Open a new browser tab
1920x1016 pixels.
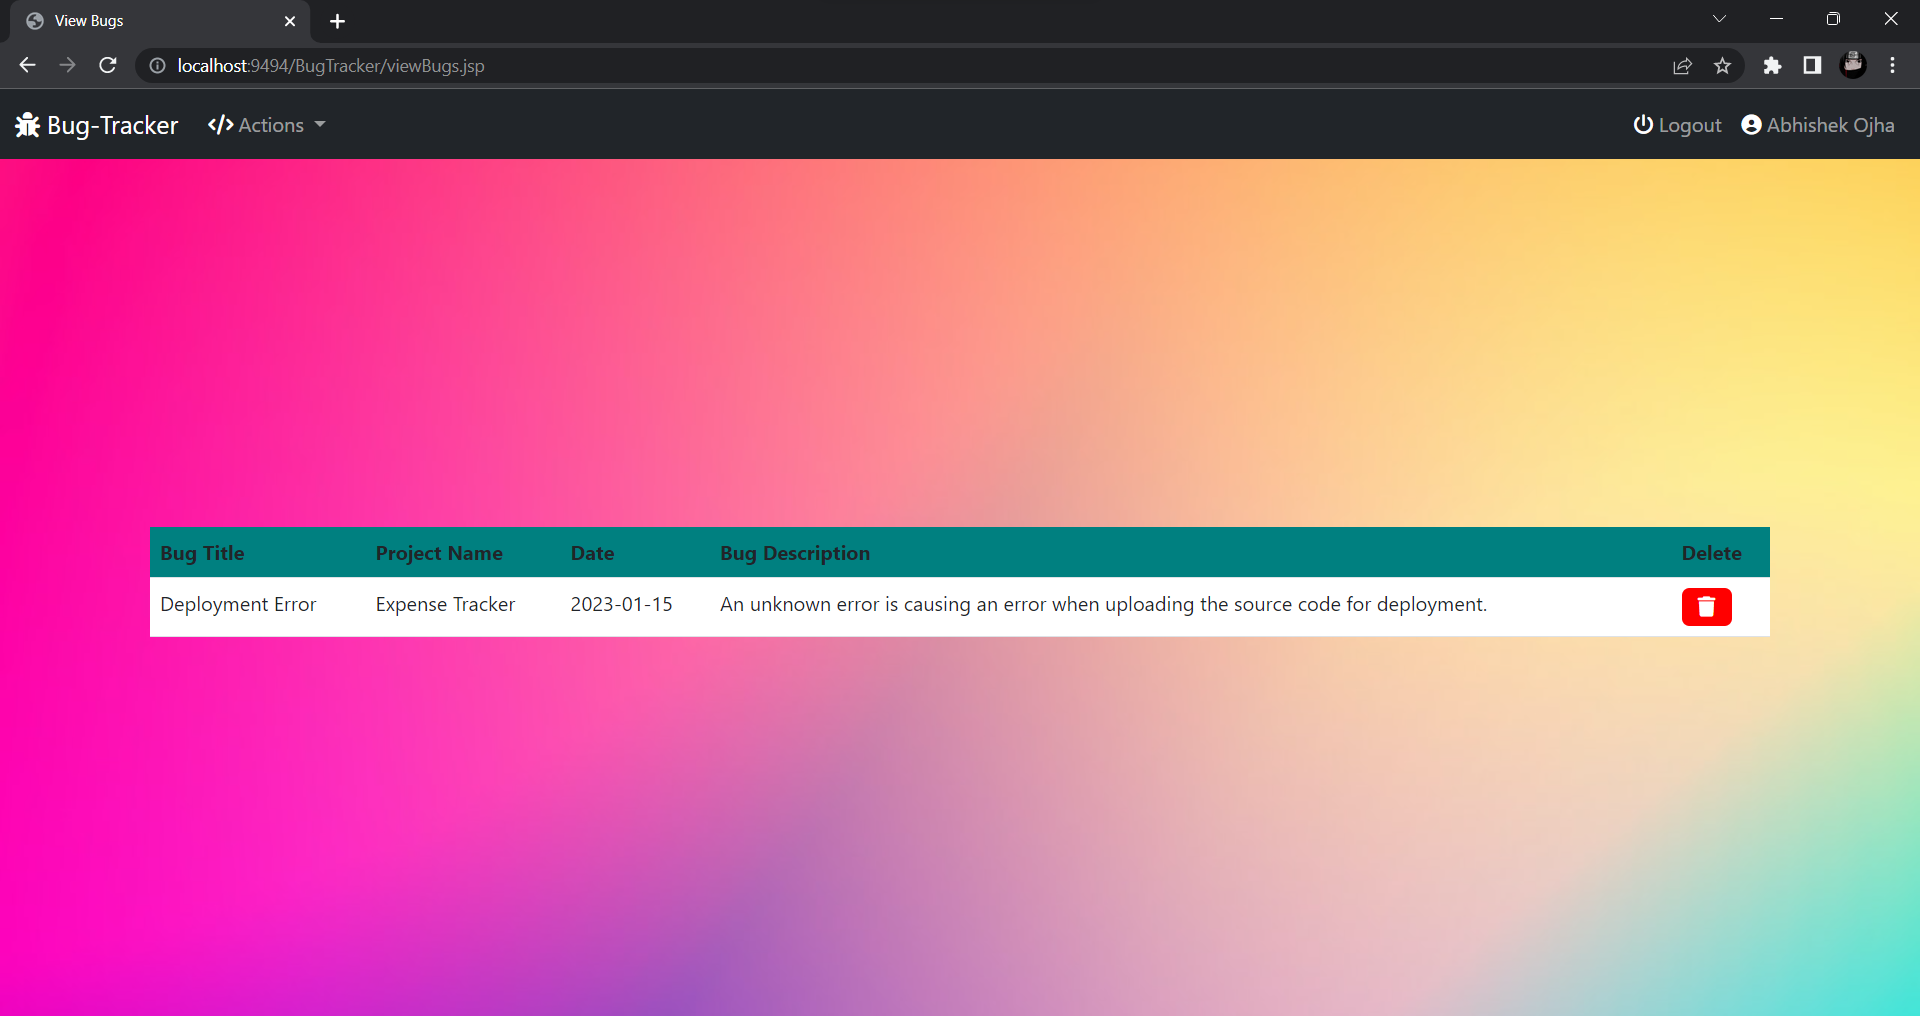(337, 20)
